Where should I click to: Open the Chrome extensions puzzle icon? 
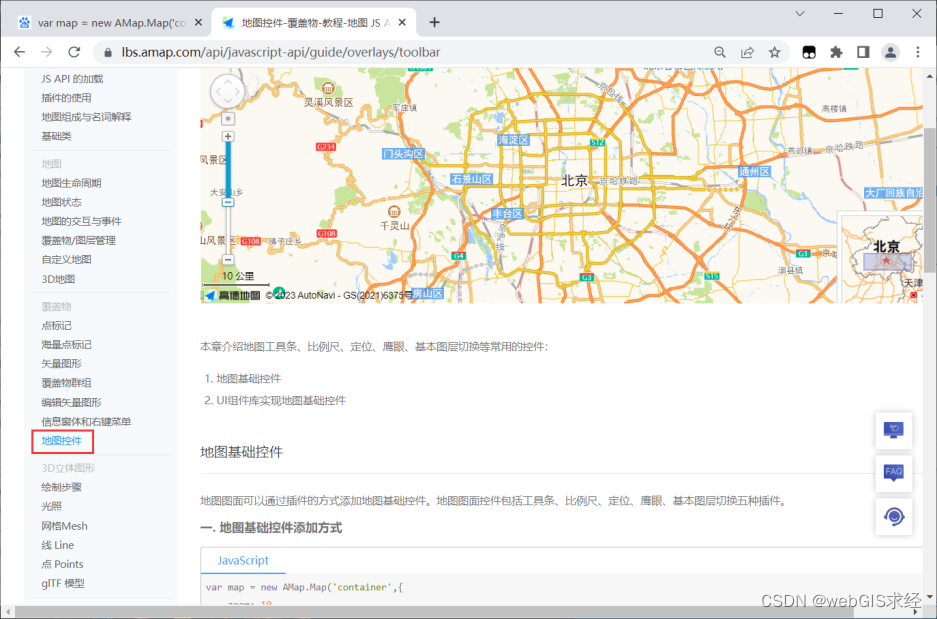click(x=837, y=52)
